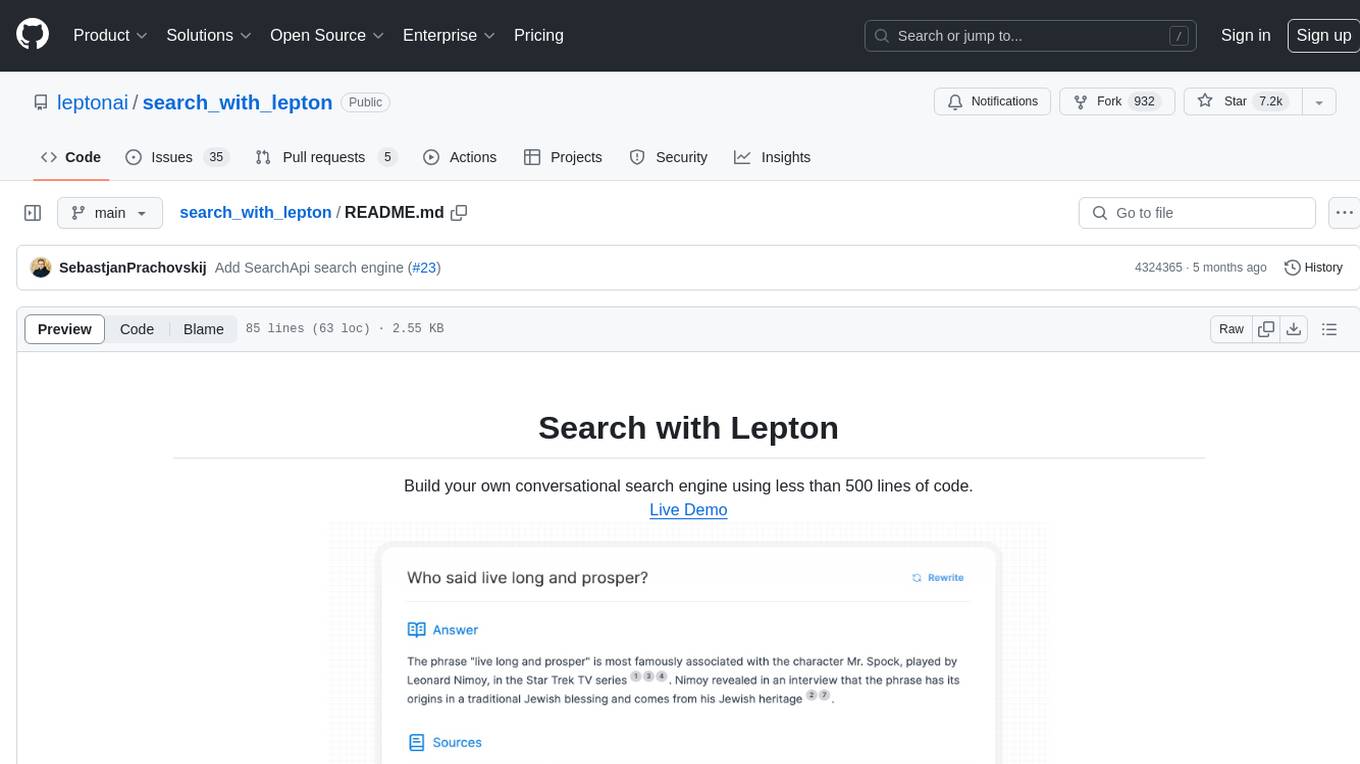This screenshot has height=764, width=1360.
Task: Select the Blame view
Action: point(203,329)
